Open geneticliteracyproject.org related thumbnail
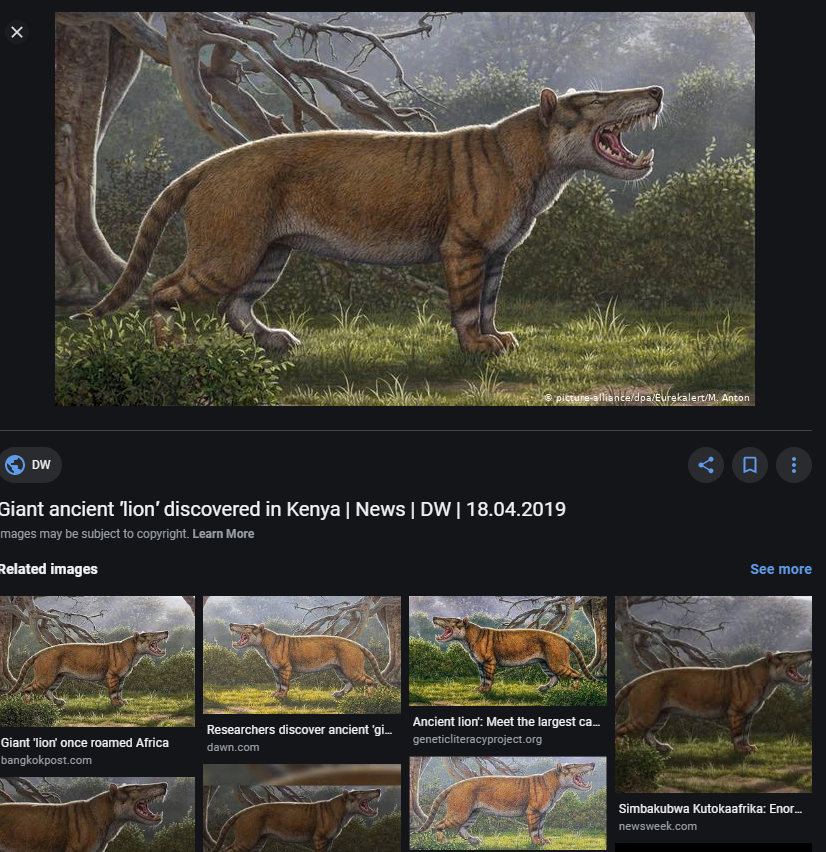Image resolution: width=826 pixels, height=852 pixels. coord(508,651)
